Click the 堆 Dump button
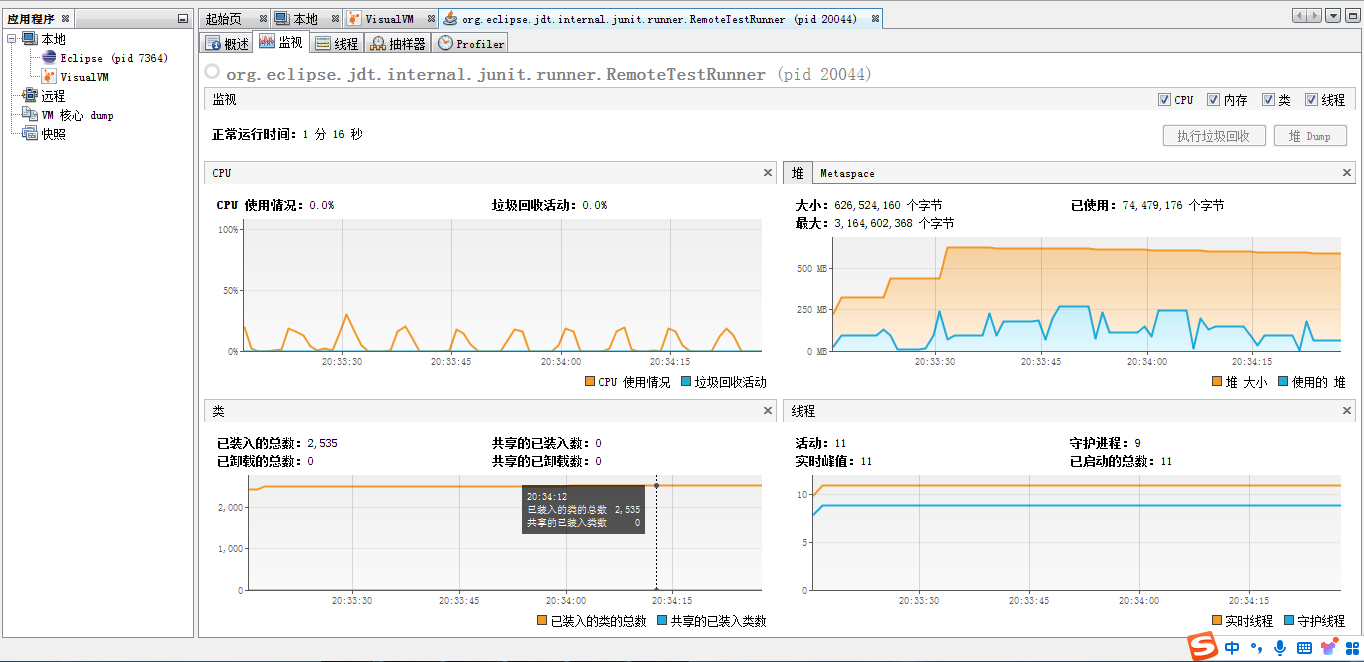This screenshot has width=1364, height=662. (x=1310, y=136)
